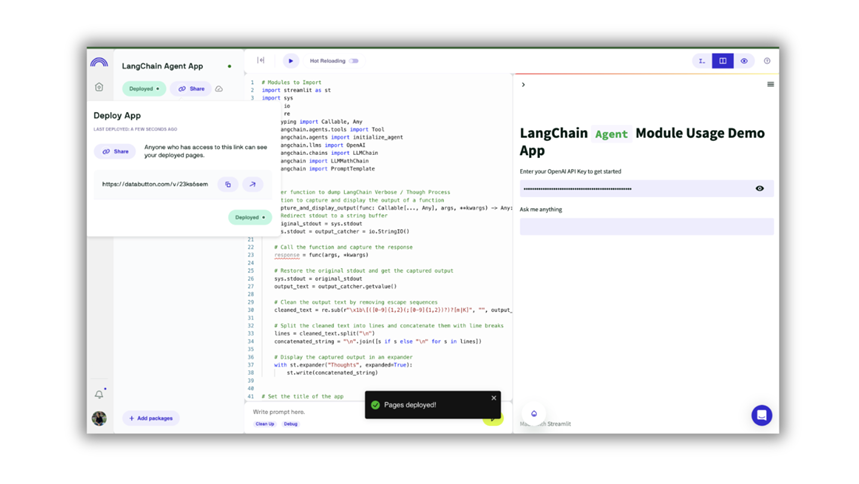Image resolution: width=859 pixels, height=484 pixels.
Task: Open the home icon in left sidebar
Action: (99, 87)
